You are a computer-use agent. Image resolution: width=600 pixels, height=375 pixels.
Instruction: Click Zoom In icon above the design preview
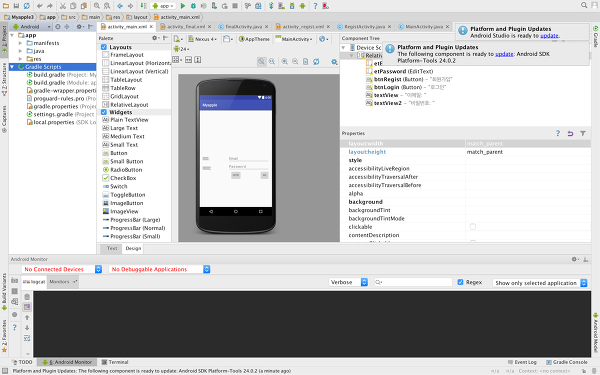285,62
